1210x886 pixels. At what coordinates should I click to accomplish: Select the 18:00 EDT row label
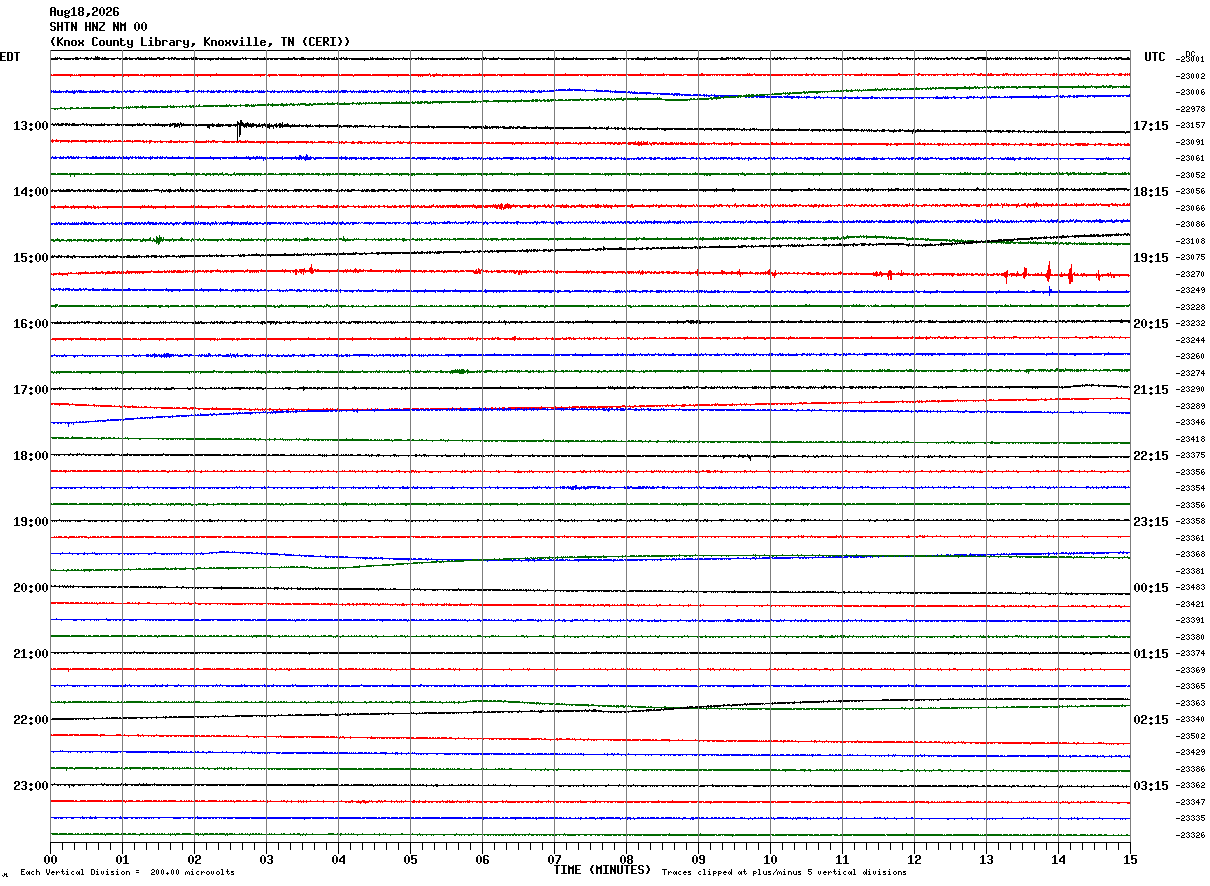(x=30, y=456)
